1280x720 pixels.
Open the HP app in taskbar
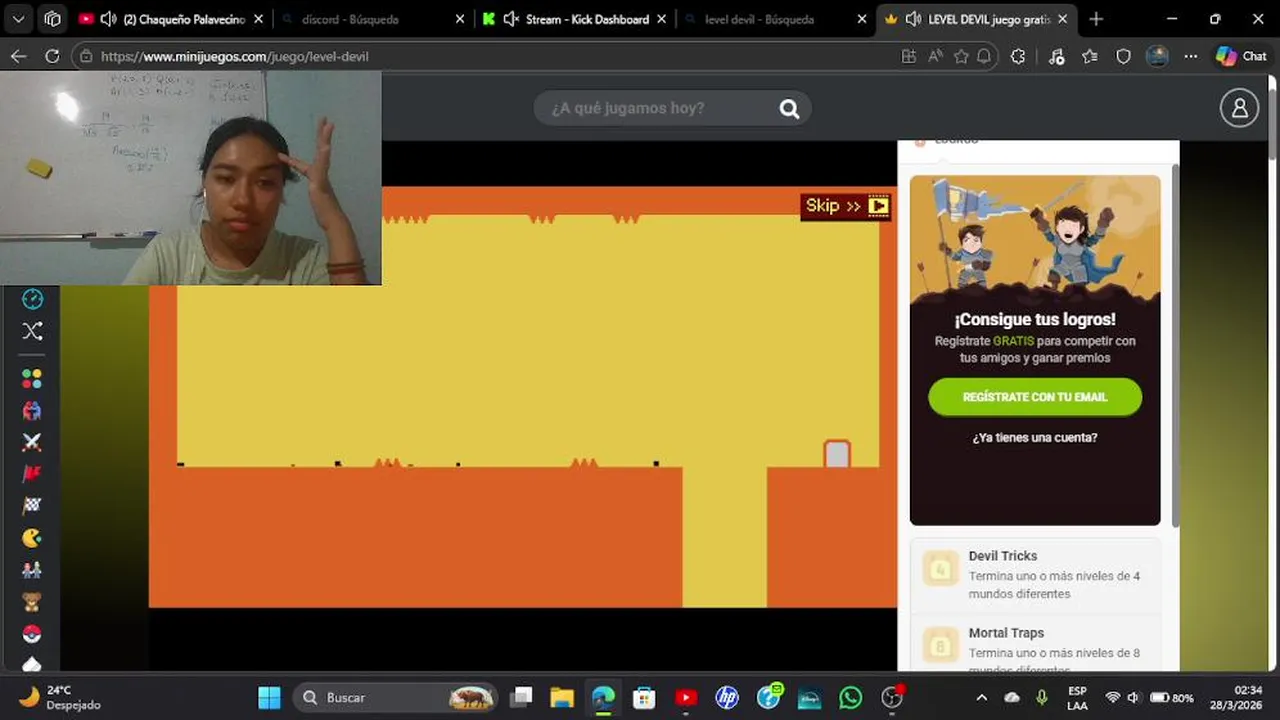[x=727, y=697]
